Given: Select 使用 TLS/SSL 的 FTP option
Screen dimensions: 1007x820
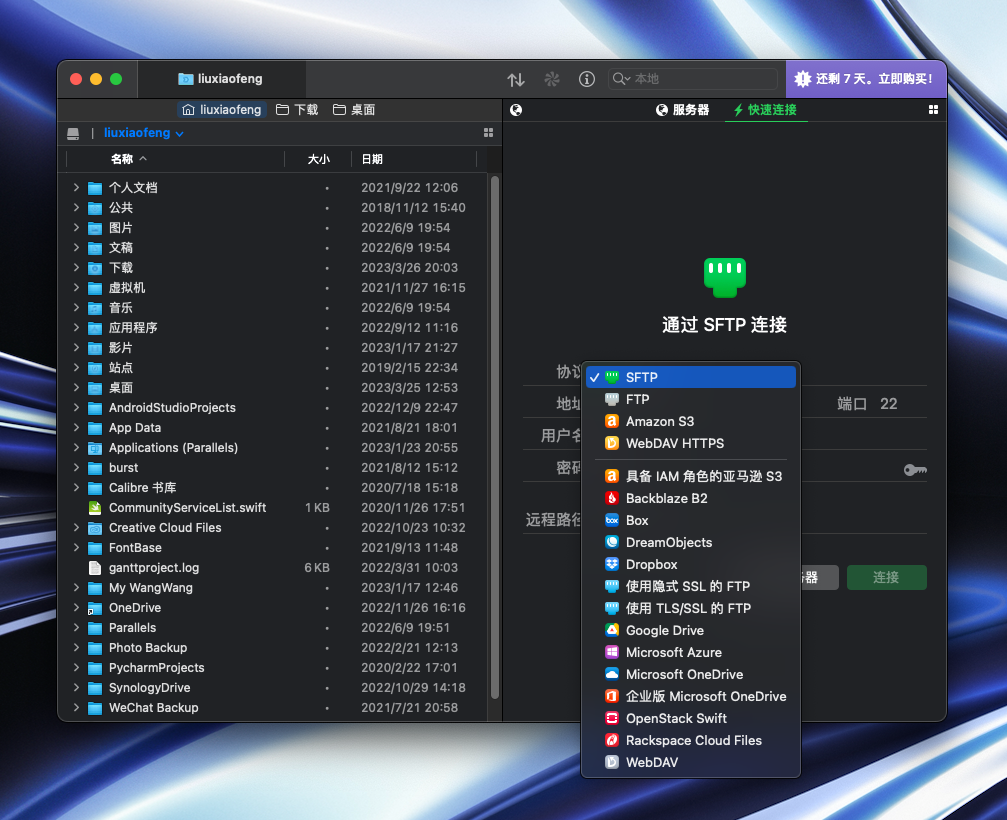Looking at the screenshot, I should tap(691, 608).
